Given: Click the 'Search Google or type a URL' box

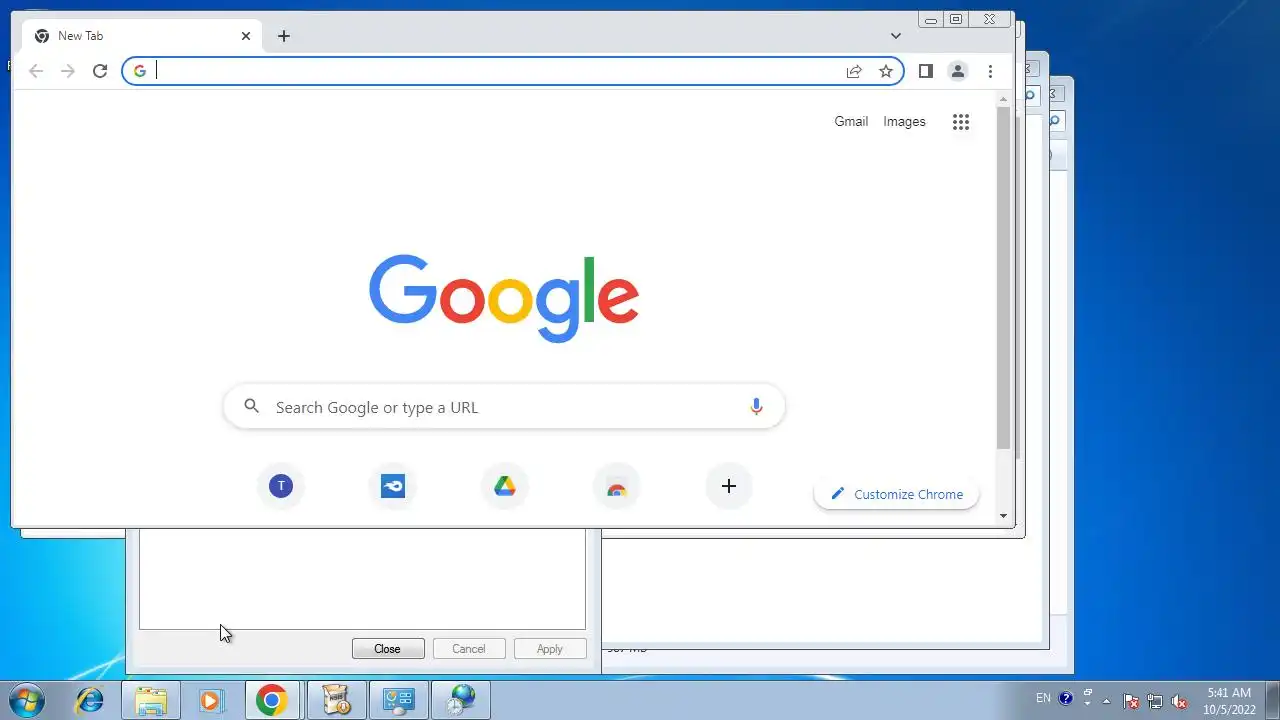Looking at the screenshot, I should pos(504,406).
